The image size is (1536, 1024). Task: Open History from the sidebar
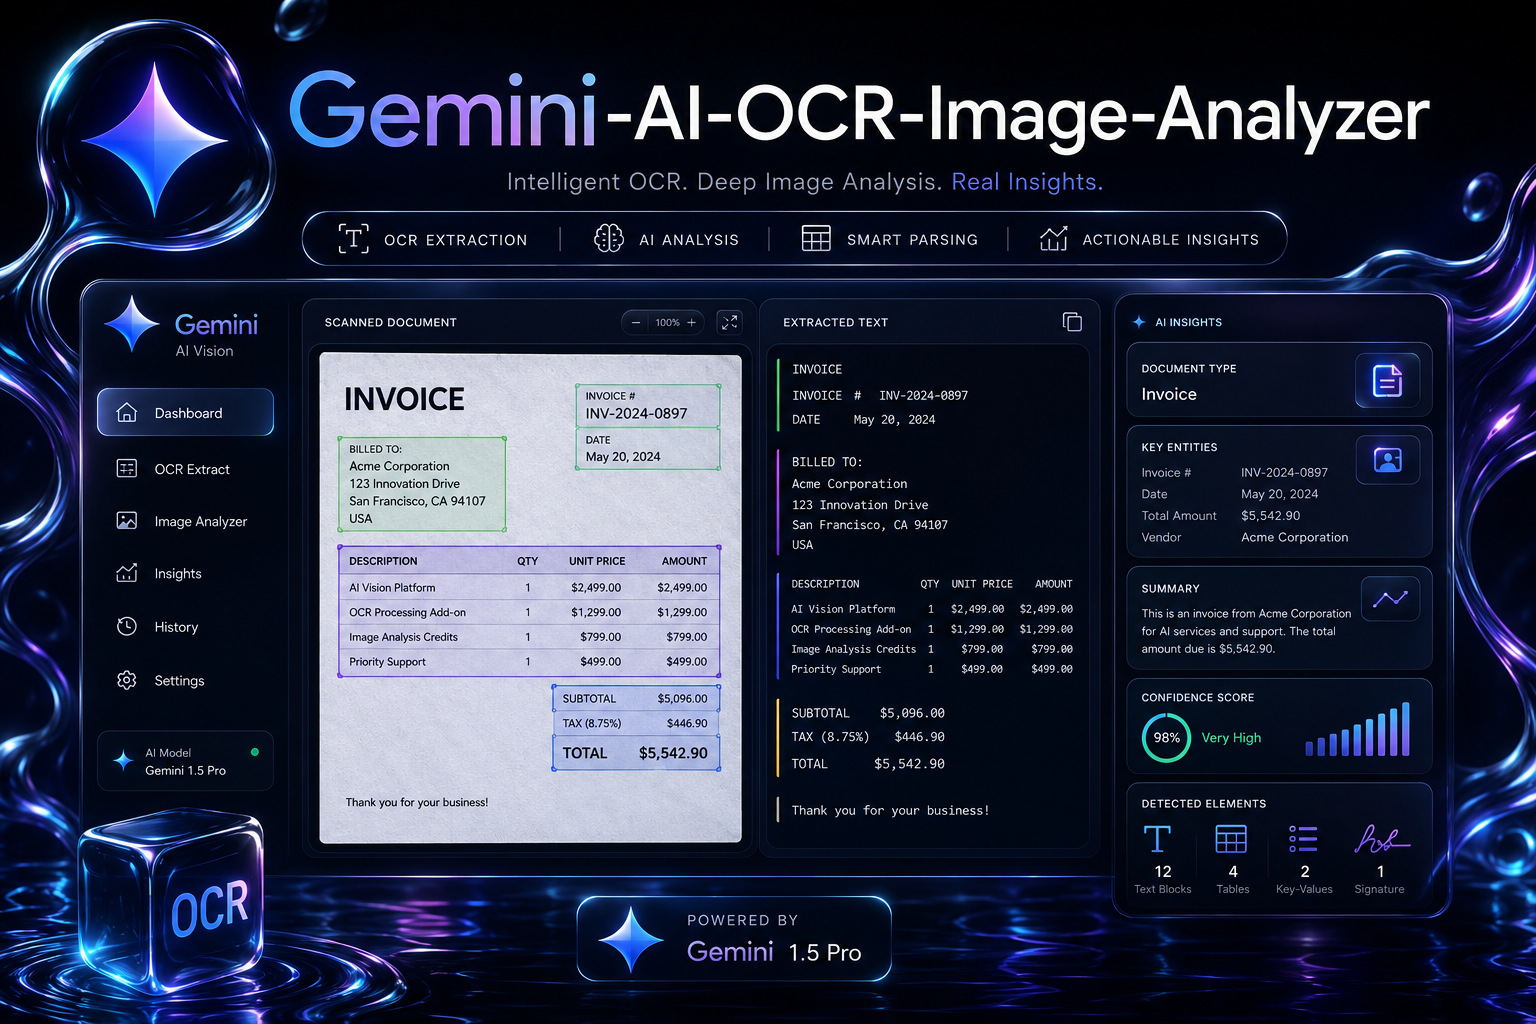coord(185,626)
